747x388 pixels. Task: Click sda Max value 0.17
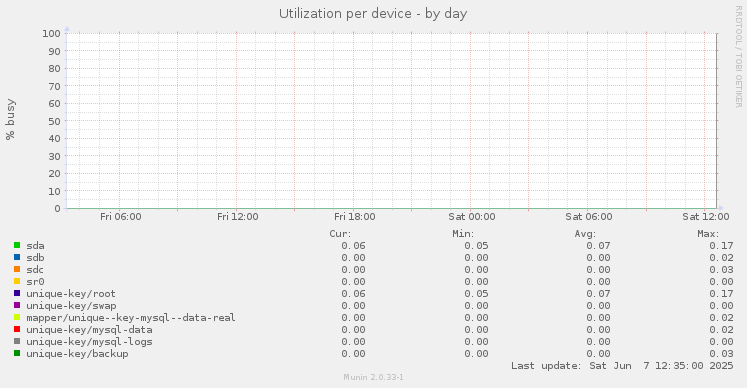(x=721, y=246)
